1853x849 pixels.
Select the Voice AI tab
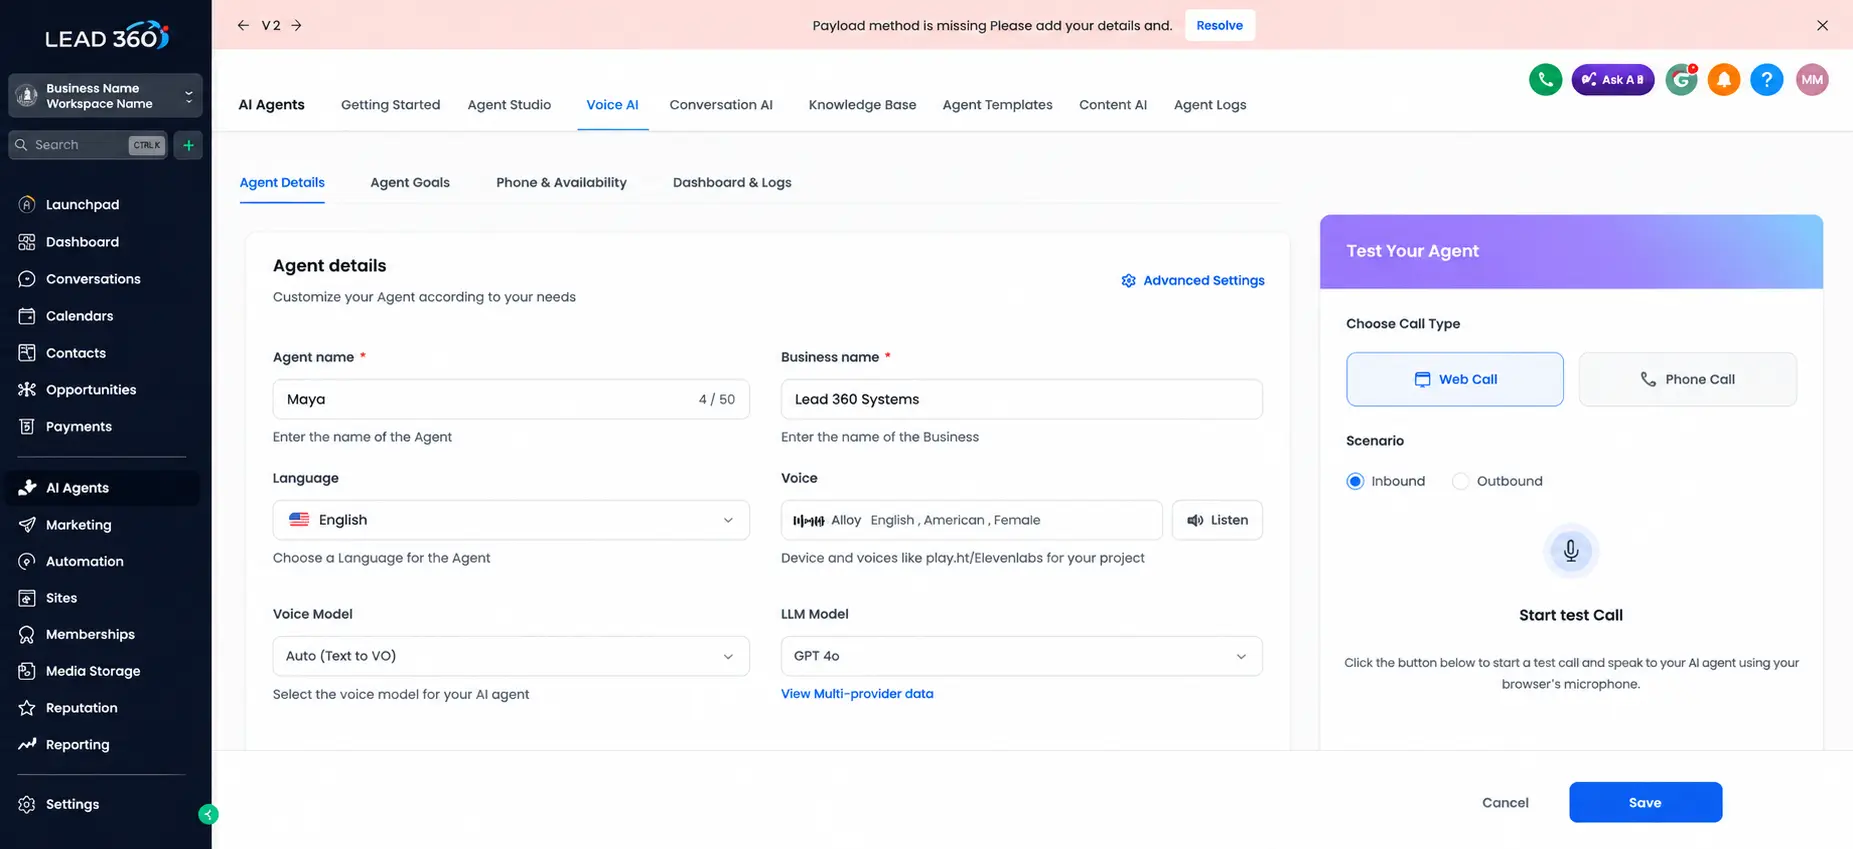[612, 105]
